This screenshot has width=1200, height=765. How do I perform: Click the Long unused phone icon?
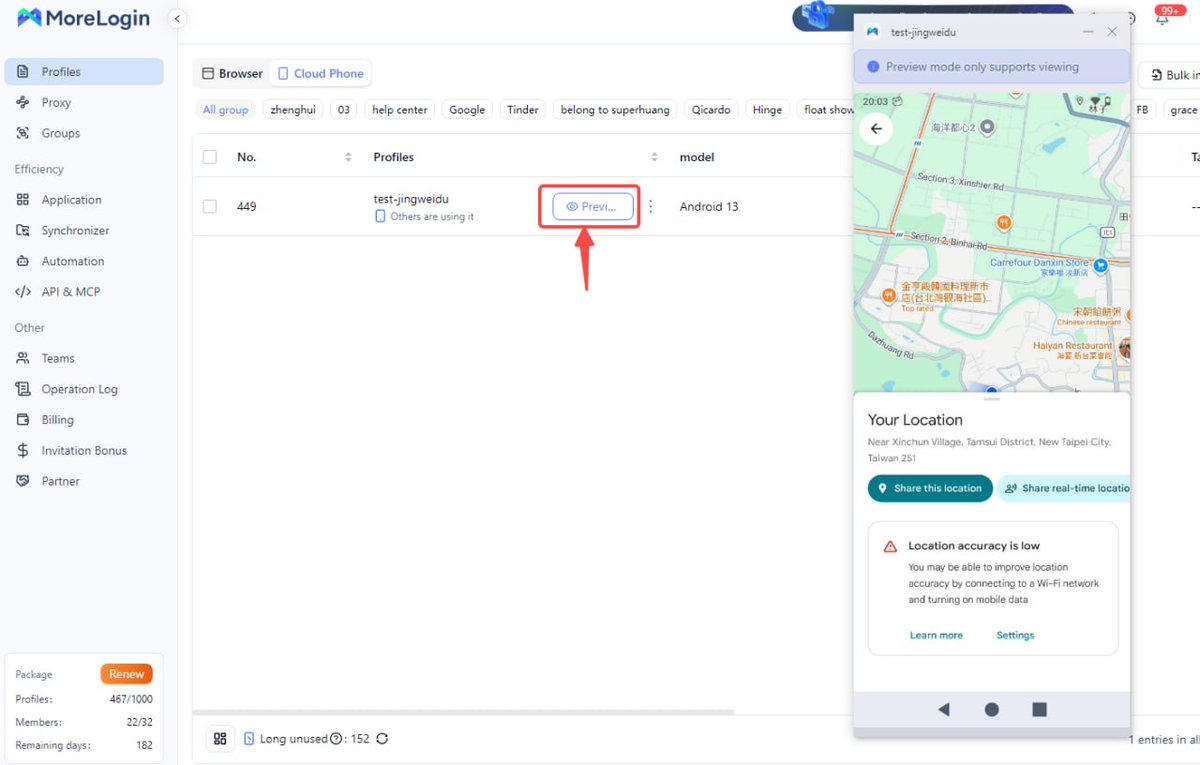[x=249, y=739]
